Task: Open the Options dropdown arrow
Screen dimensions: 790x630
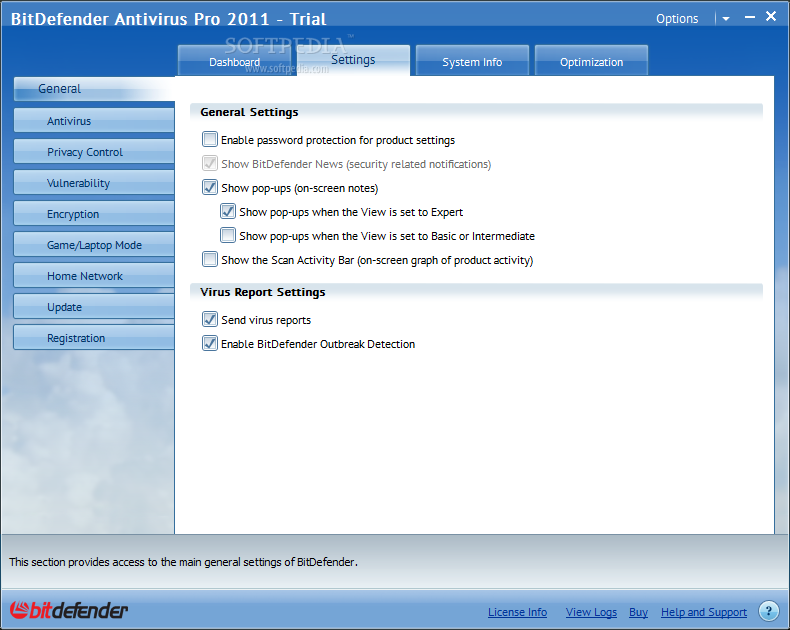Action: tap(726, 19)
